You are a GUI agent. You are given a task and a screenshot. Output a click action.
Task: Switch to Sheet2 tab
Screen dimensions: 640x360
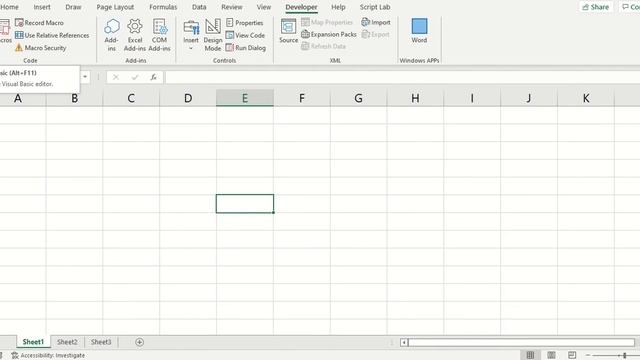pos(67,342)
